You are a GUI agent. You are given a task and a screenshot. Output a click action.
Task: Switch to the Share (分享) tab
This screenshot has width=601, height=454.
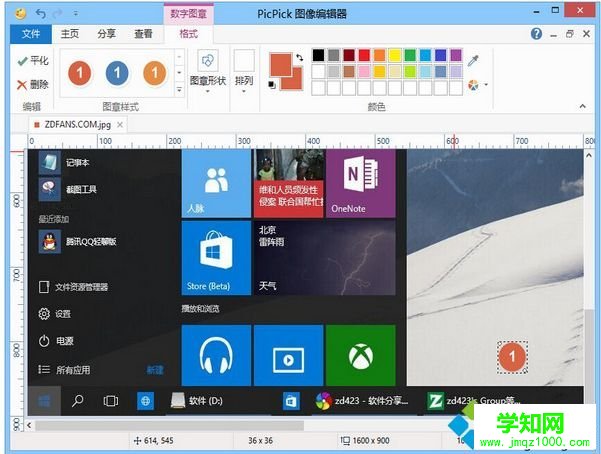click(106, 34)
